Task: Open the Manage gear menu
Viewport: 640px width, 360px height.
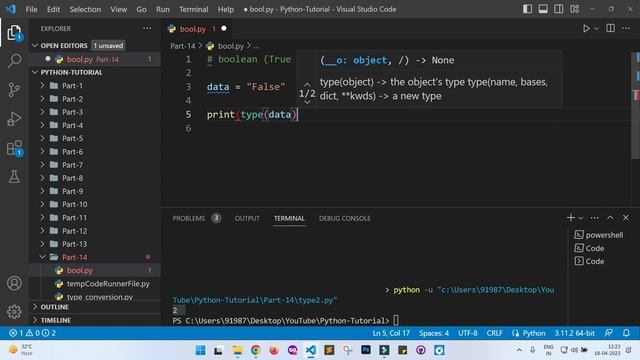Action: tap(14, 311)
